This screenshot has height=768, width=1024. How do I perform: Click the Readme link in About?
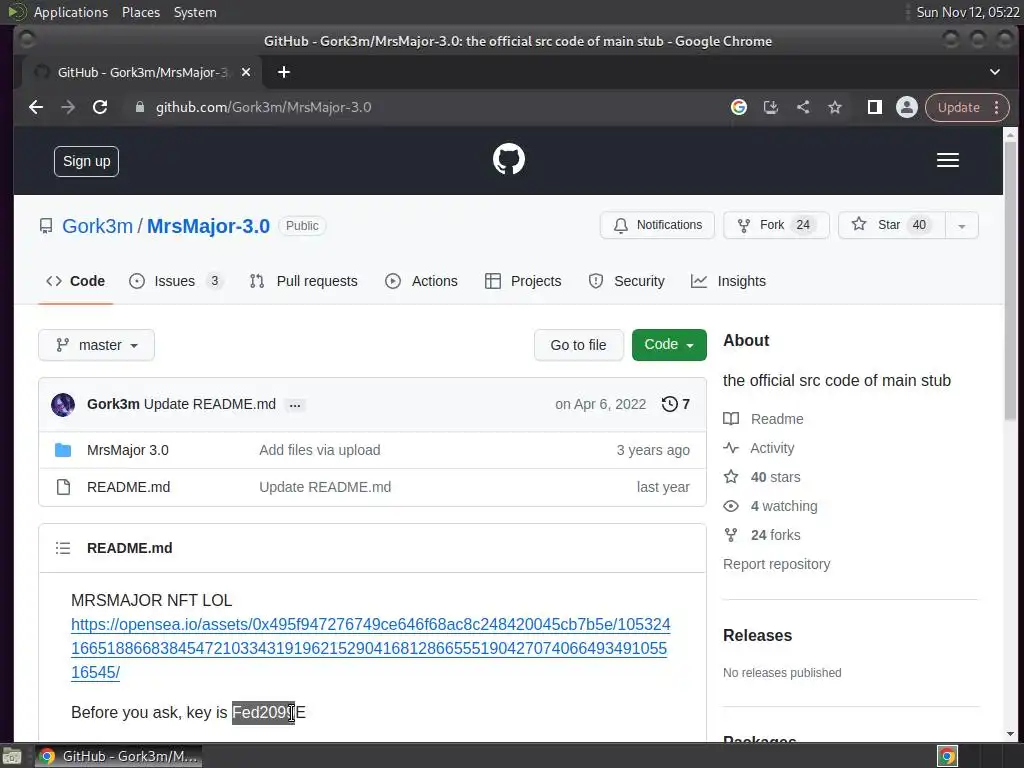[776, 419]
